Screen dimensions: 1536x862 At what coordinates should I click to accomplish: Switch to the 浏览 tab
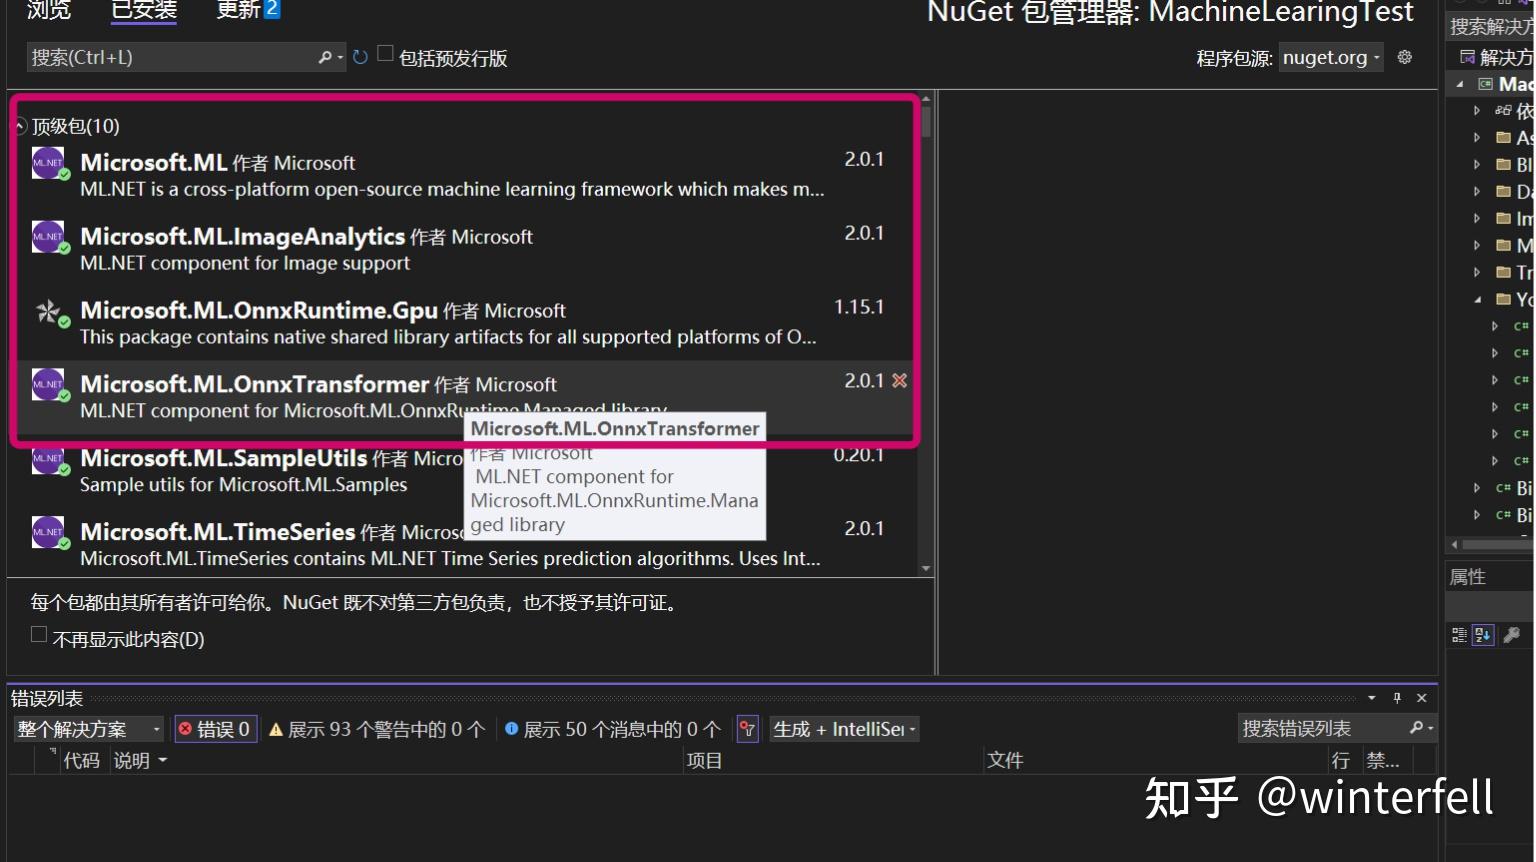tap(47, 12)
